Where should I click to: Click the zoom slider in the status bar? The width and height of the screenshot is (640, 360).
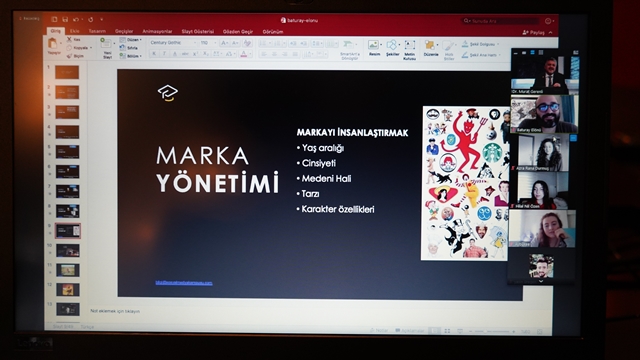coord(492,331)
